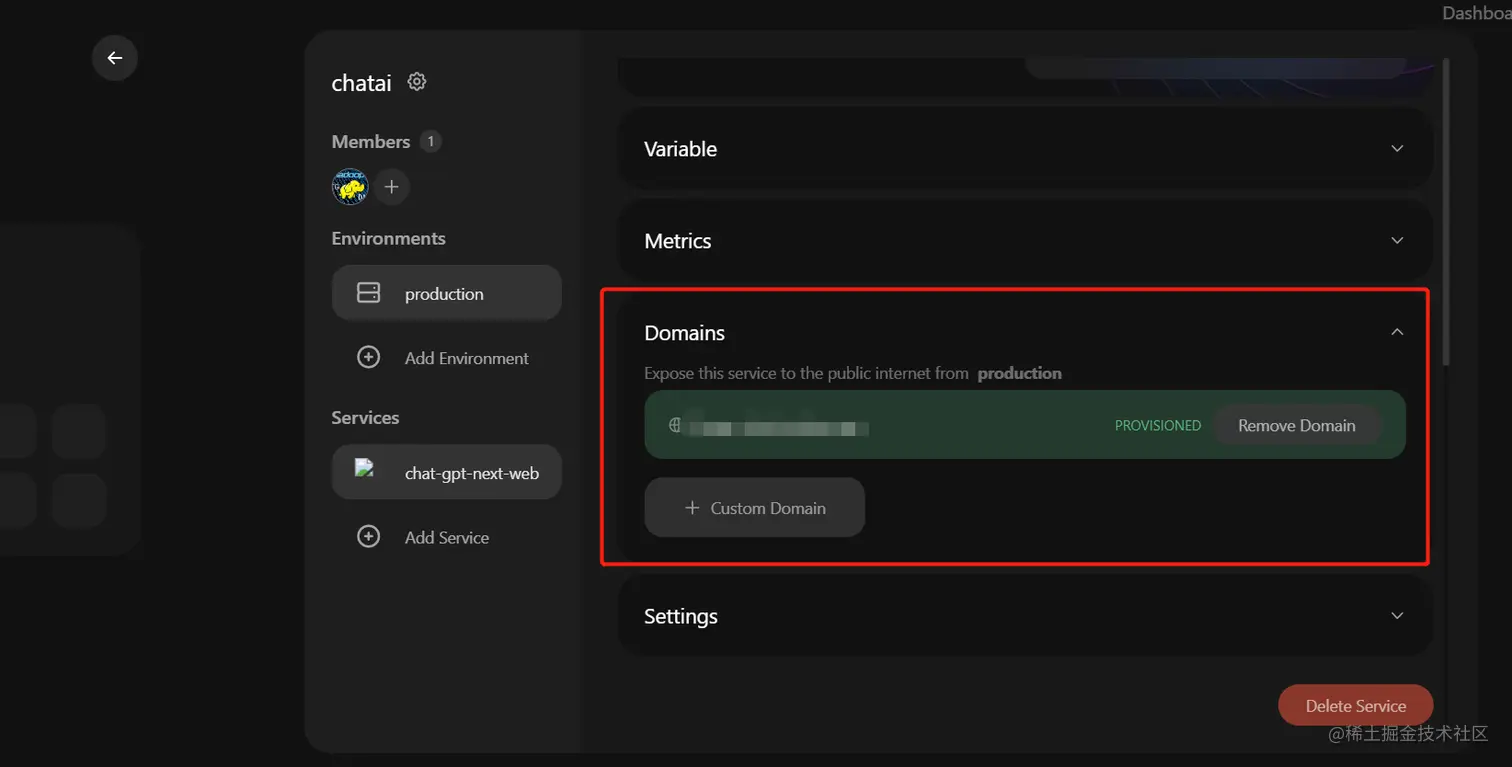
Task: Expand the Metrics section
Action: coord(1023,240)
